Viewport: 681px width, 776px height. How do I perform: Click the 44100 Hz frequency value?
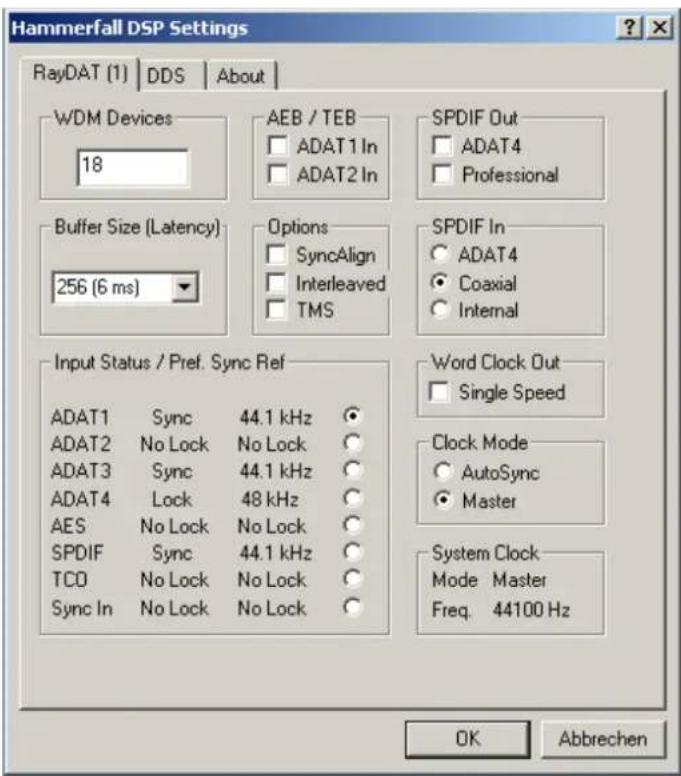[531, 610]
